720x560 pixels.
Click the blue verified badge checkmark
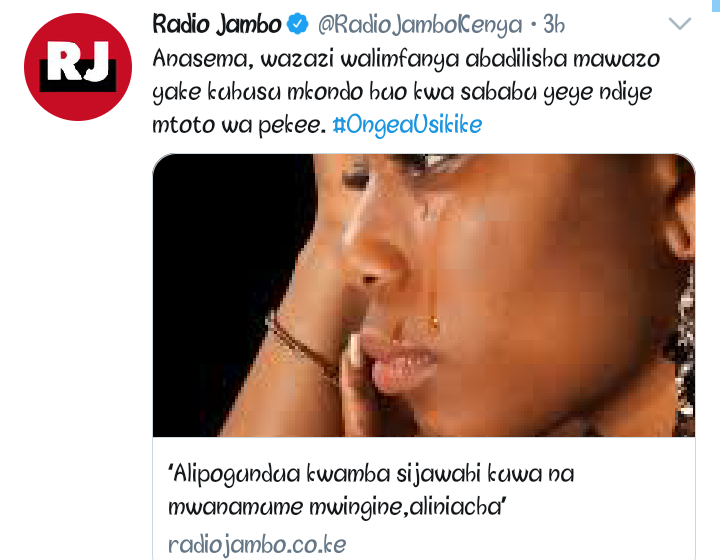(298, 24)
